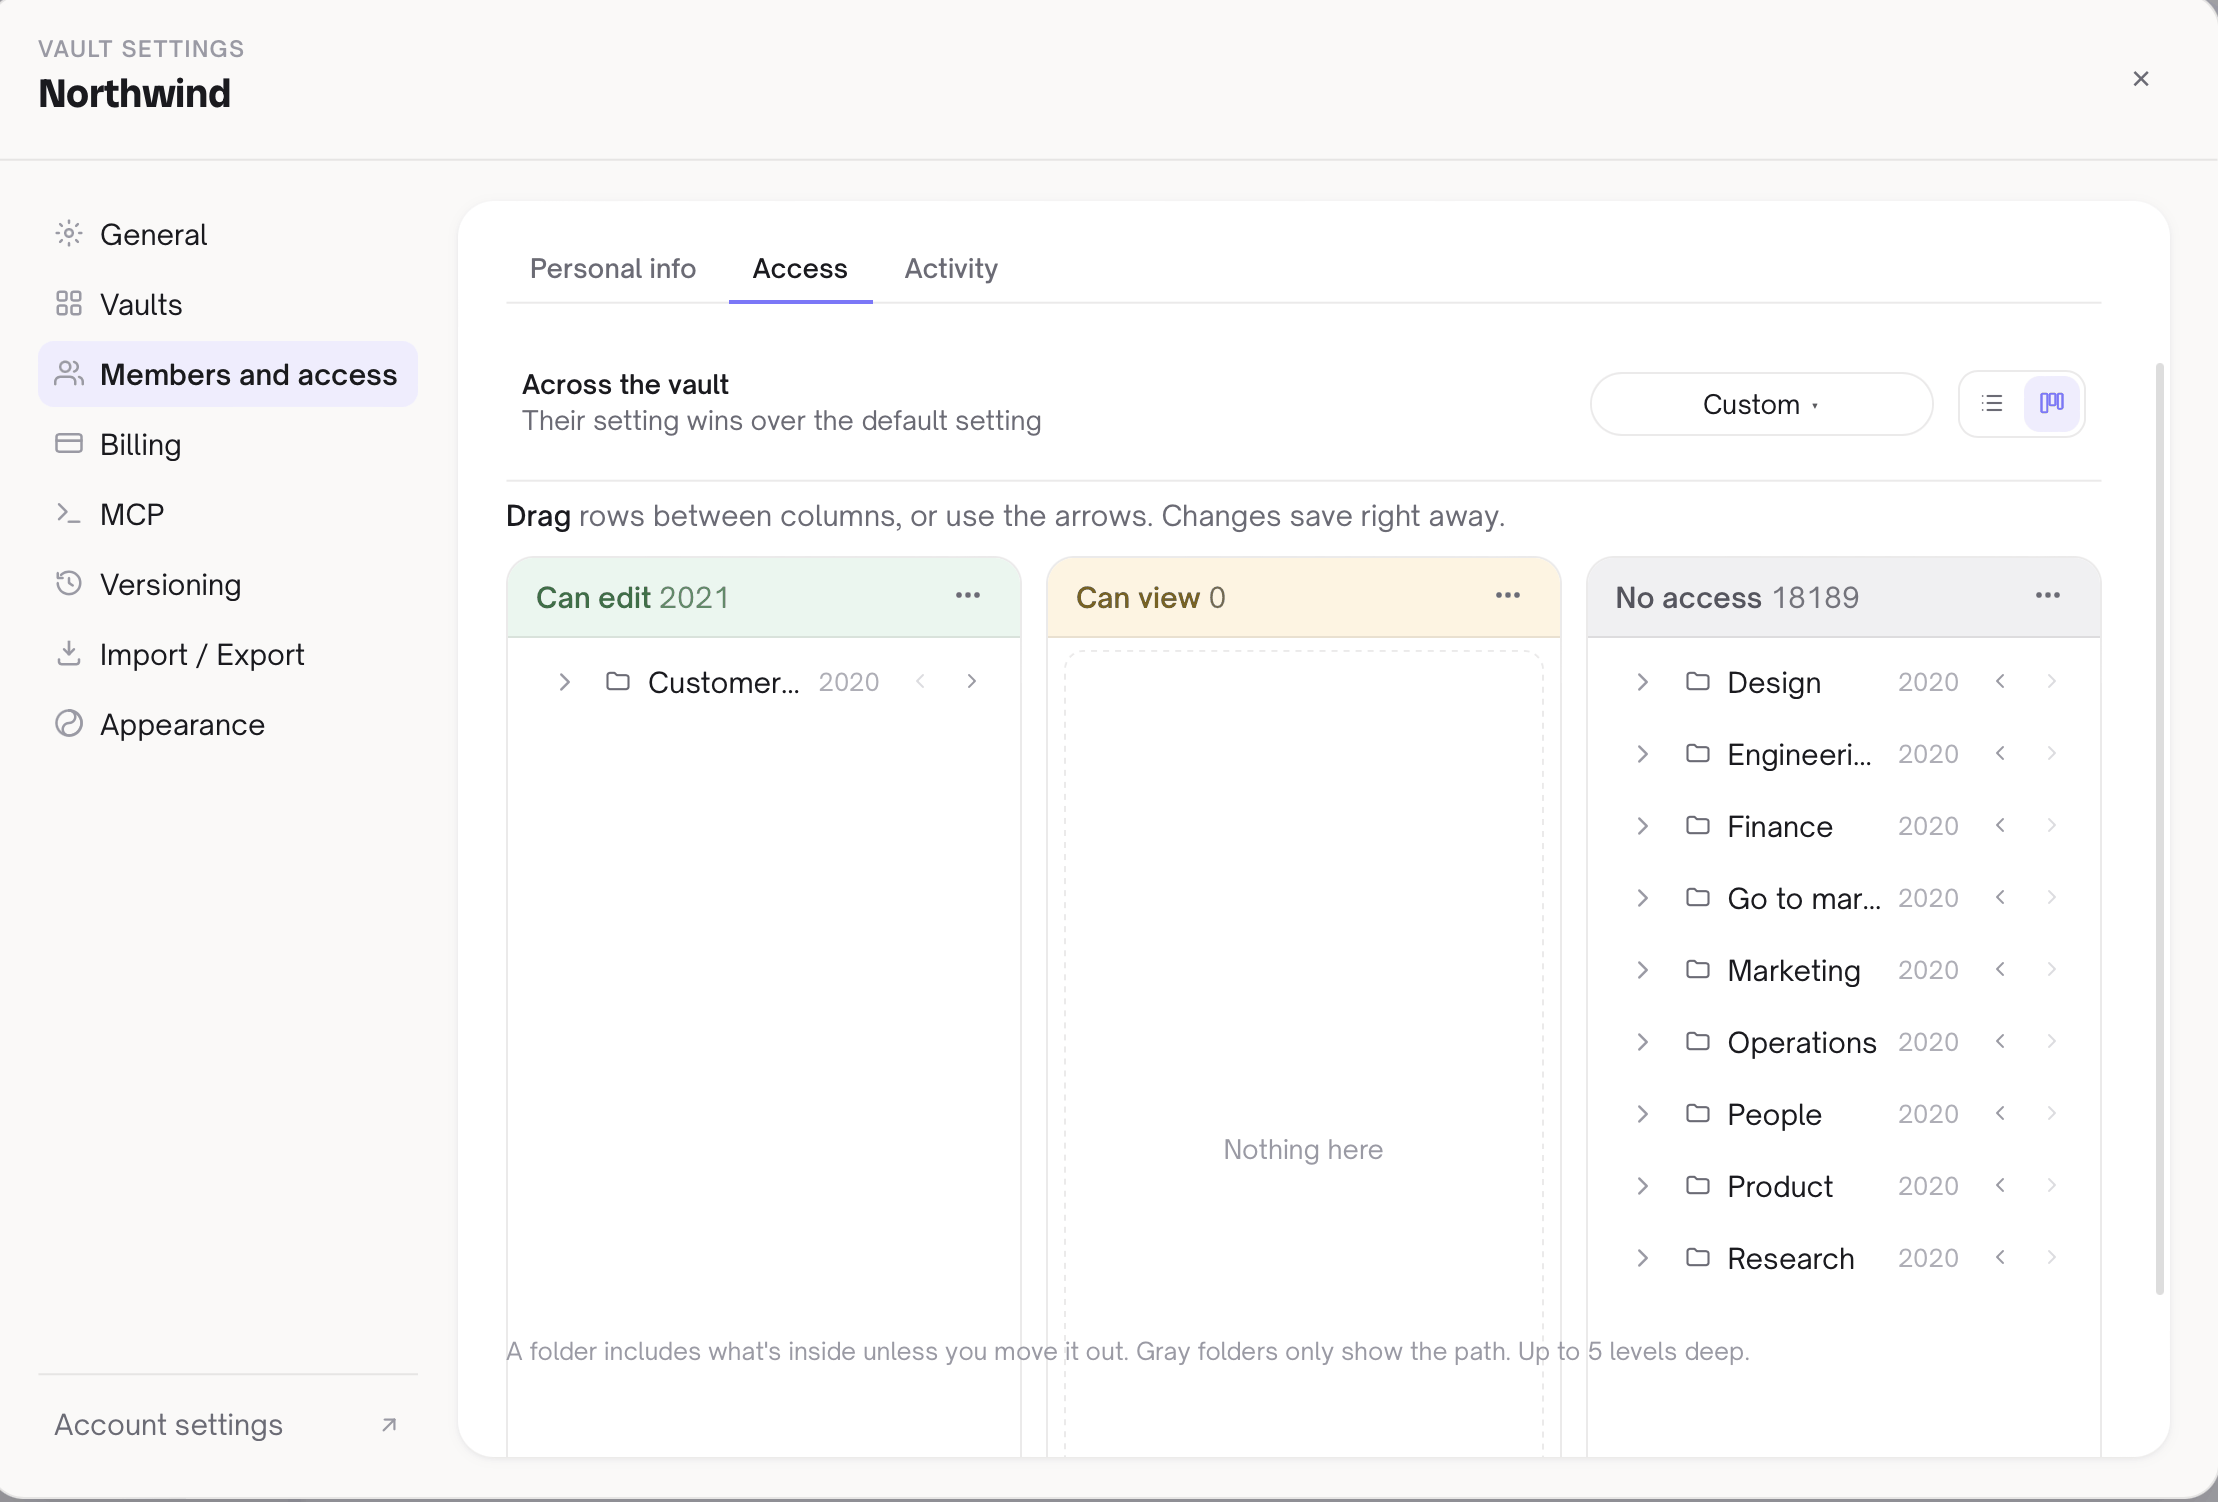Move People folder left with arrow

[x=2000, y=1114]
